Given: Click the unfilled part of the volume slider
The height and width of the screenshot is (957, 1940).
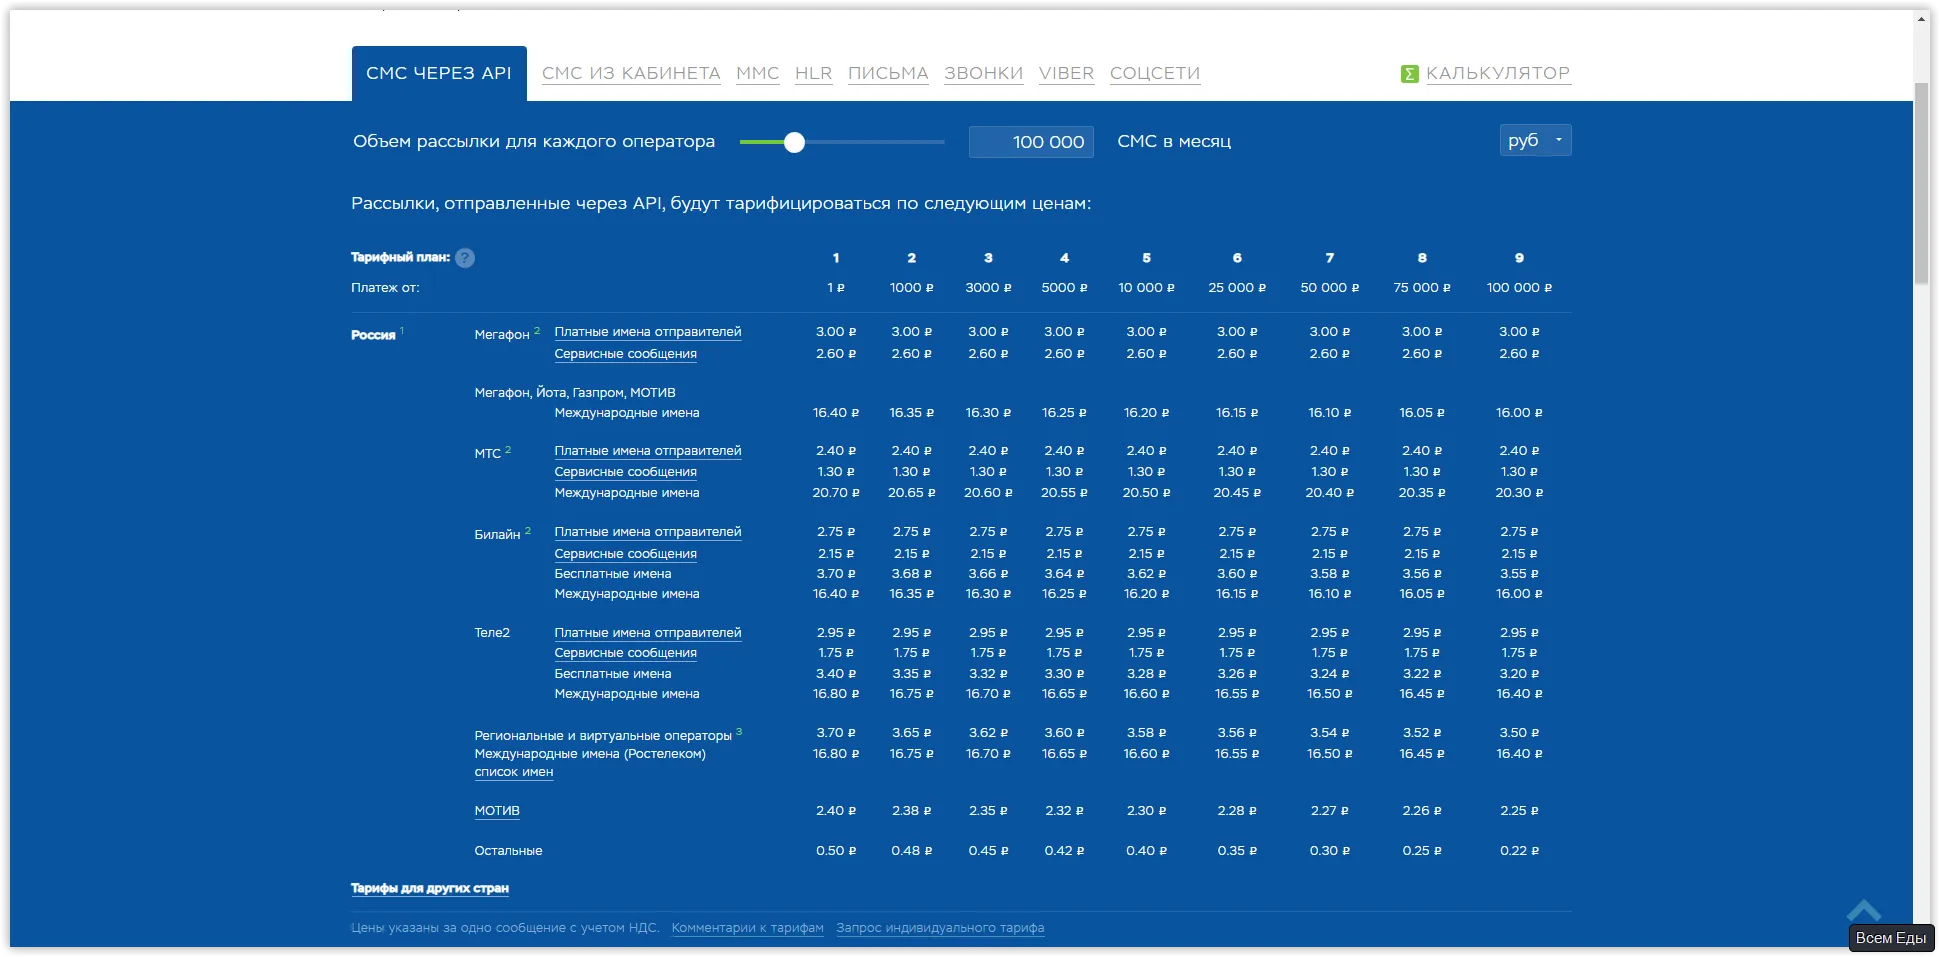Looking at the screenshot, I should tap(875, 142).
